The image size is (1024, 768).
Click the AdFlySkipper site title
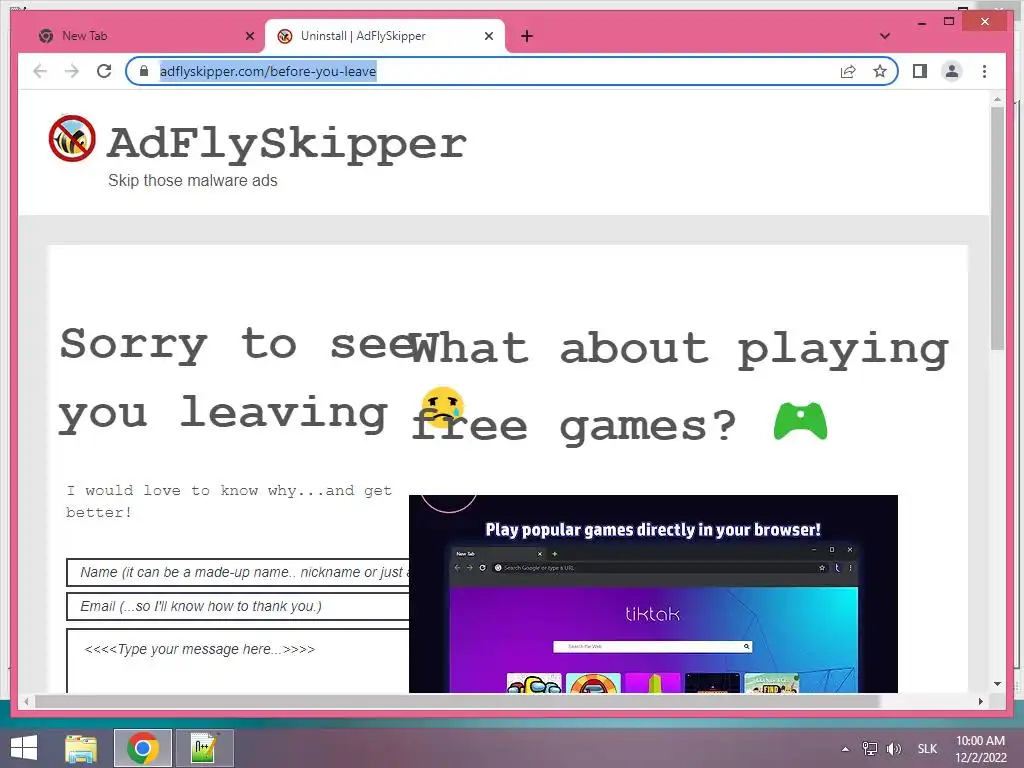pos(287,143)
